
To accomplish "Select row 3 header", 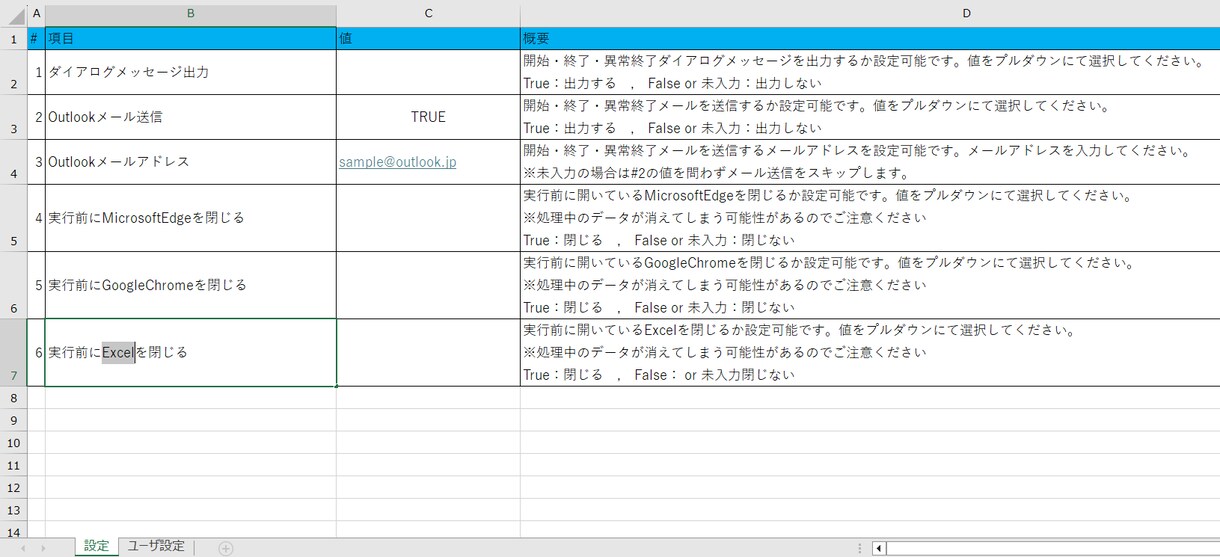I will (x=14, y=117).
